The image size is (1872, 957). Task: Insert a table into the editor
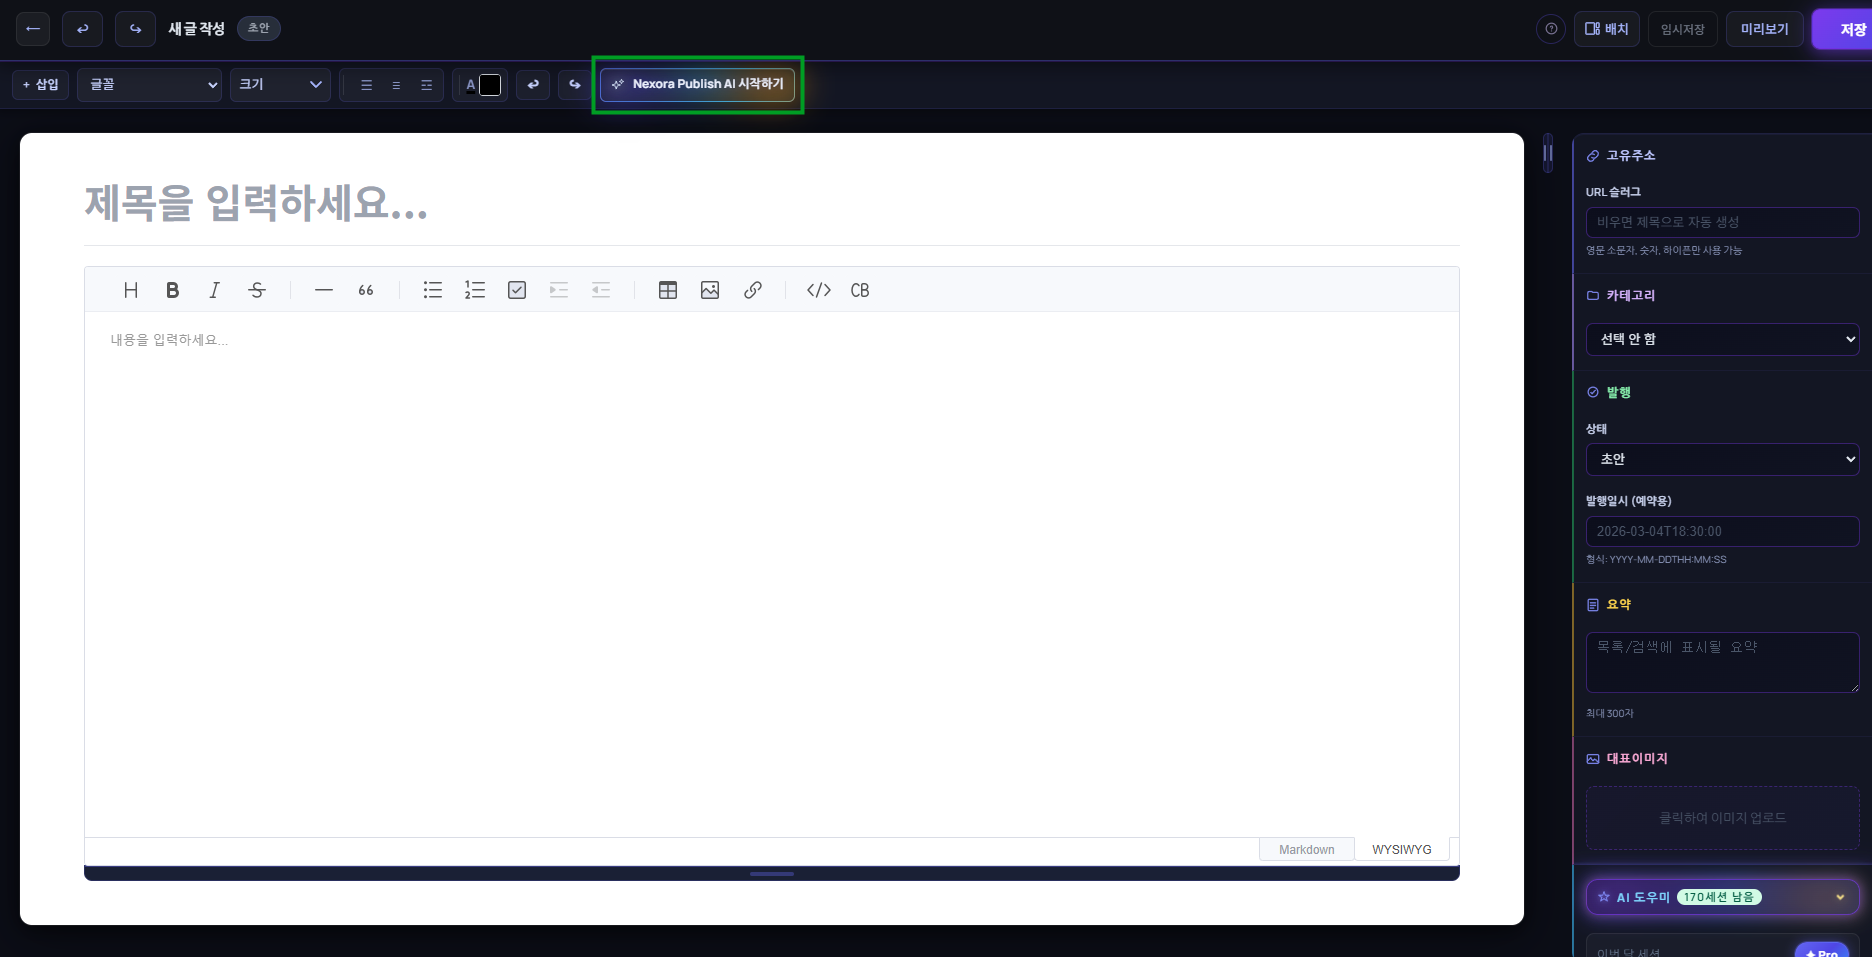tap(668, 290)
